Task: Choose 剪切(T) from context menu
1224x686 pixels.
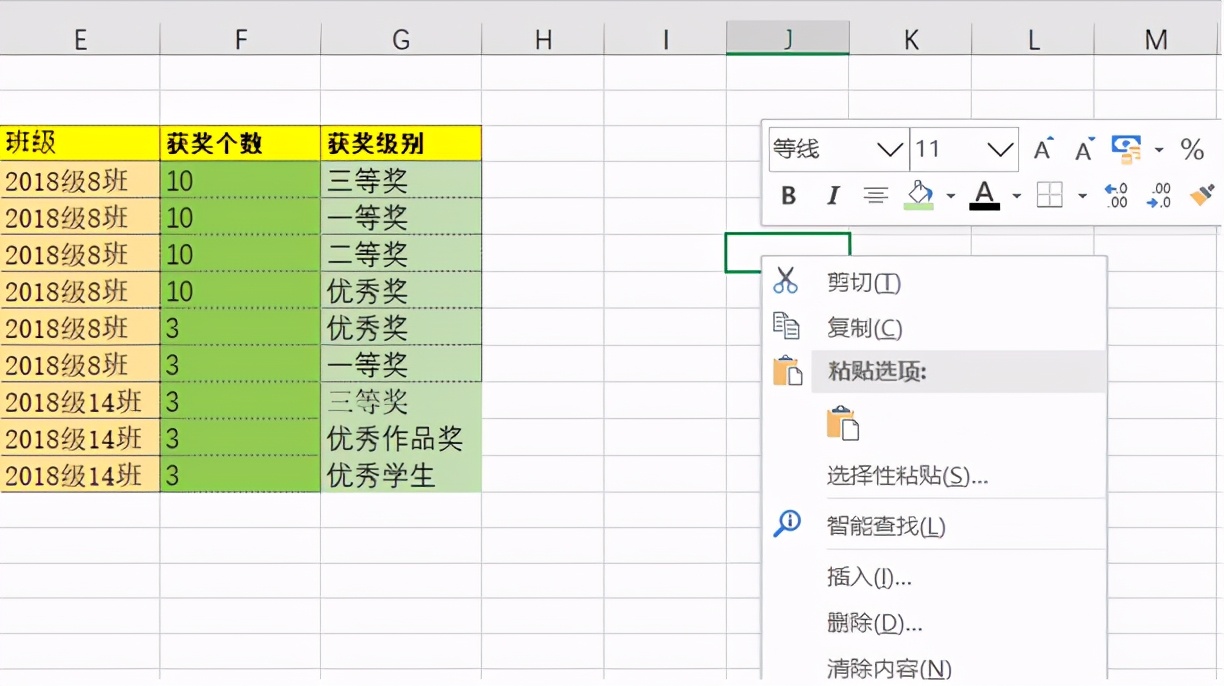Action: coord(935,283)
